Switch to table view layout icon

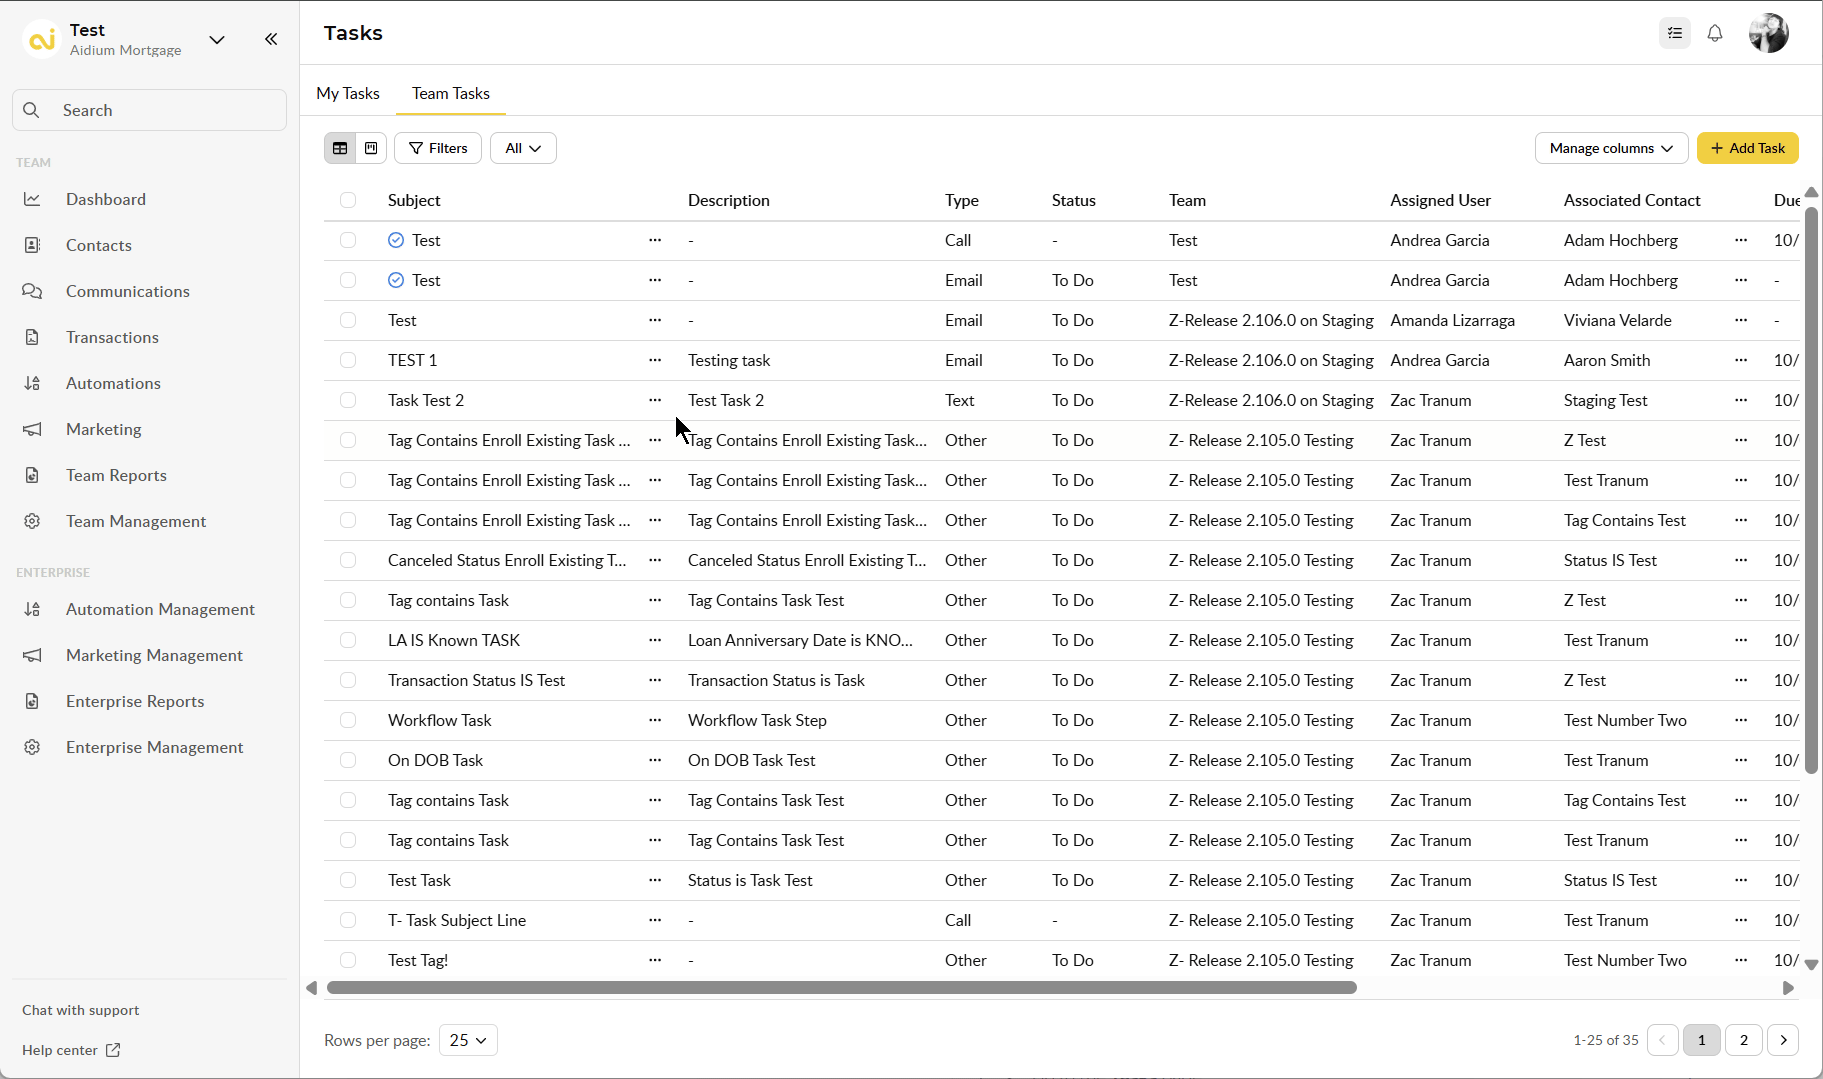(340, 148)
